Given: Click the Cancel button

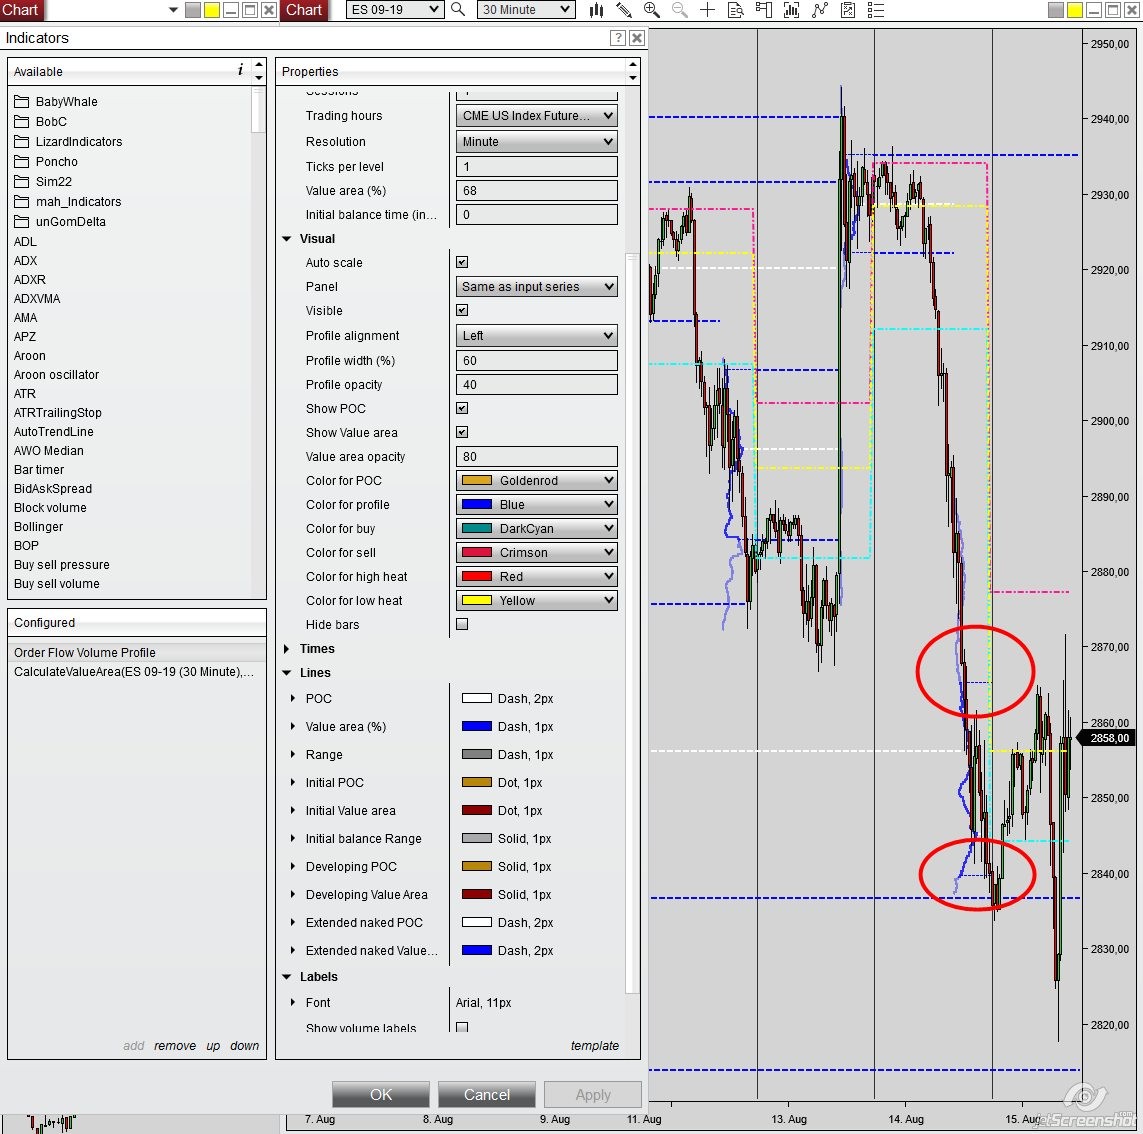Looking at the screenshot, I should coord(487,1095).
